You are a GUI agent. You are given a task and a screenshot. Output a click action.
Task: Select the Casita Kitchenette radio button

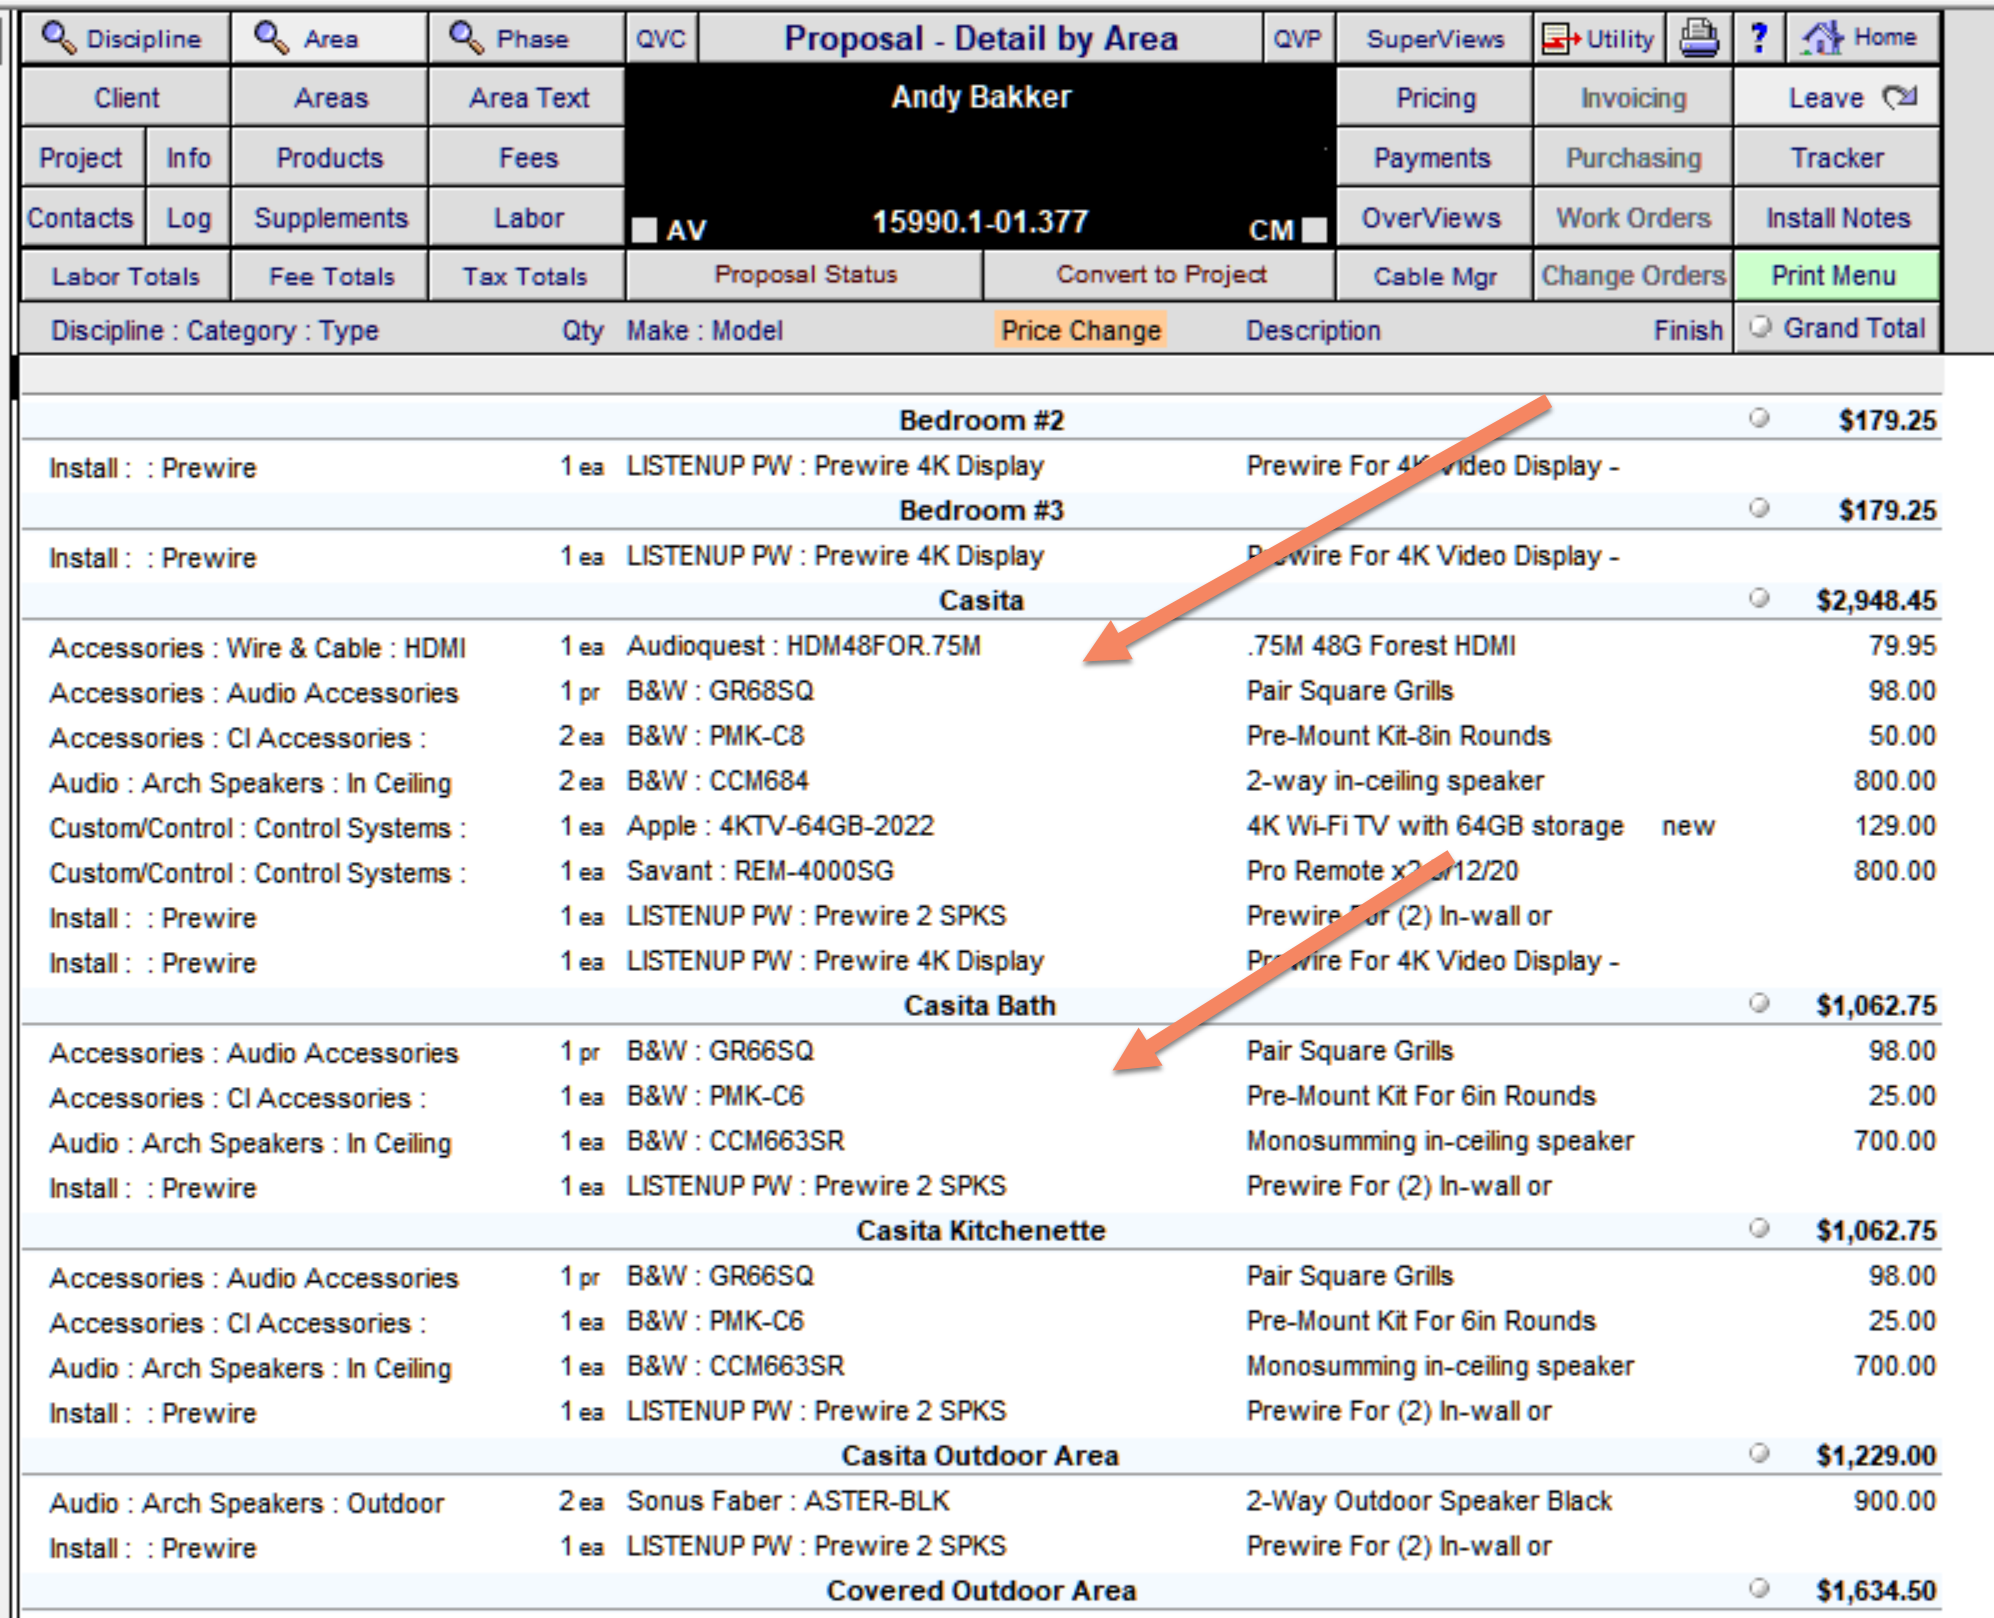click(1759, 1228)
